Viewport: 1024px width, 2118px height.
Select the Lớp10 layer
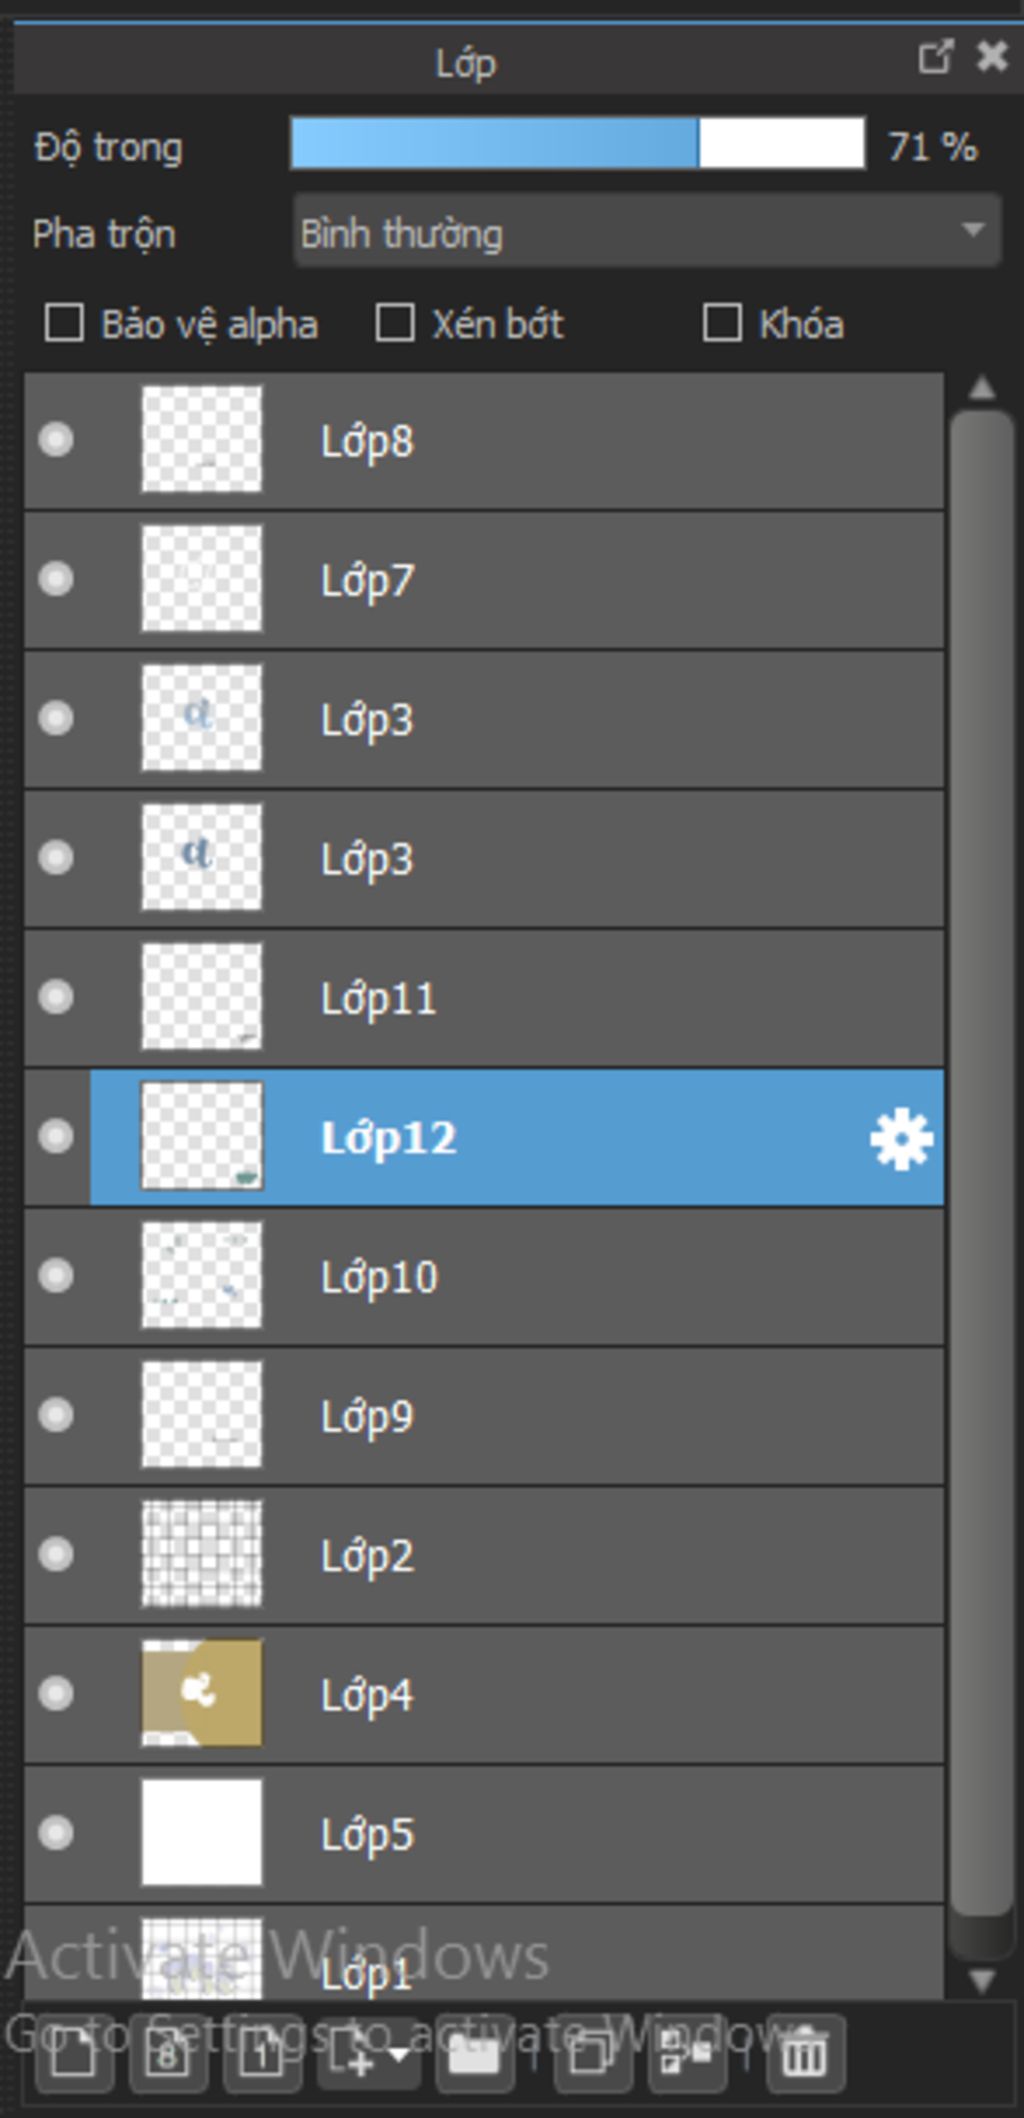point(600,1277)
